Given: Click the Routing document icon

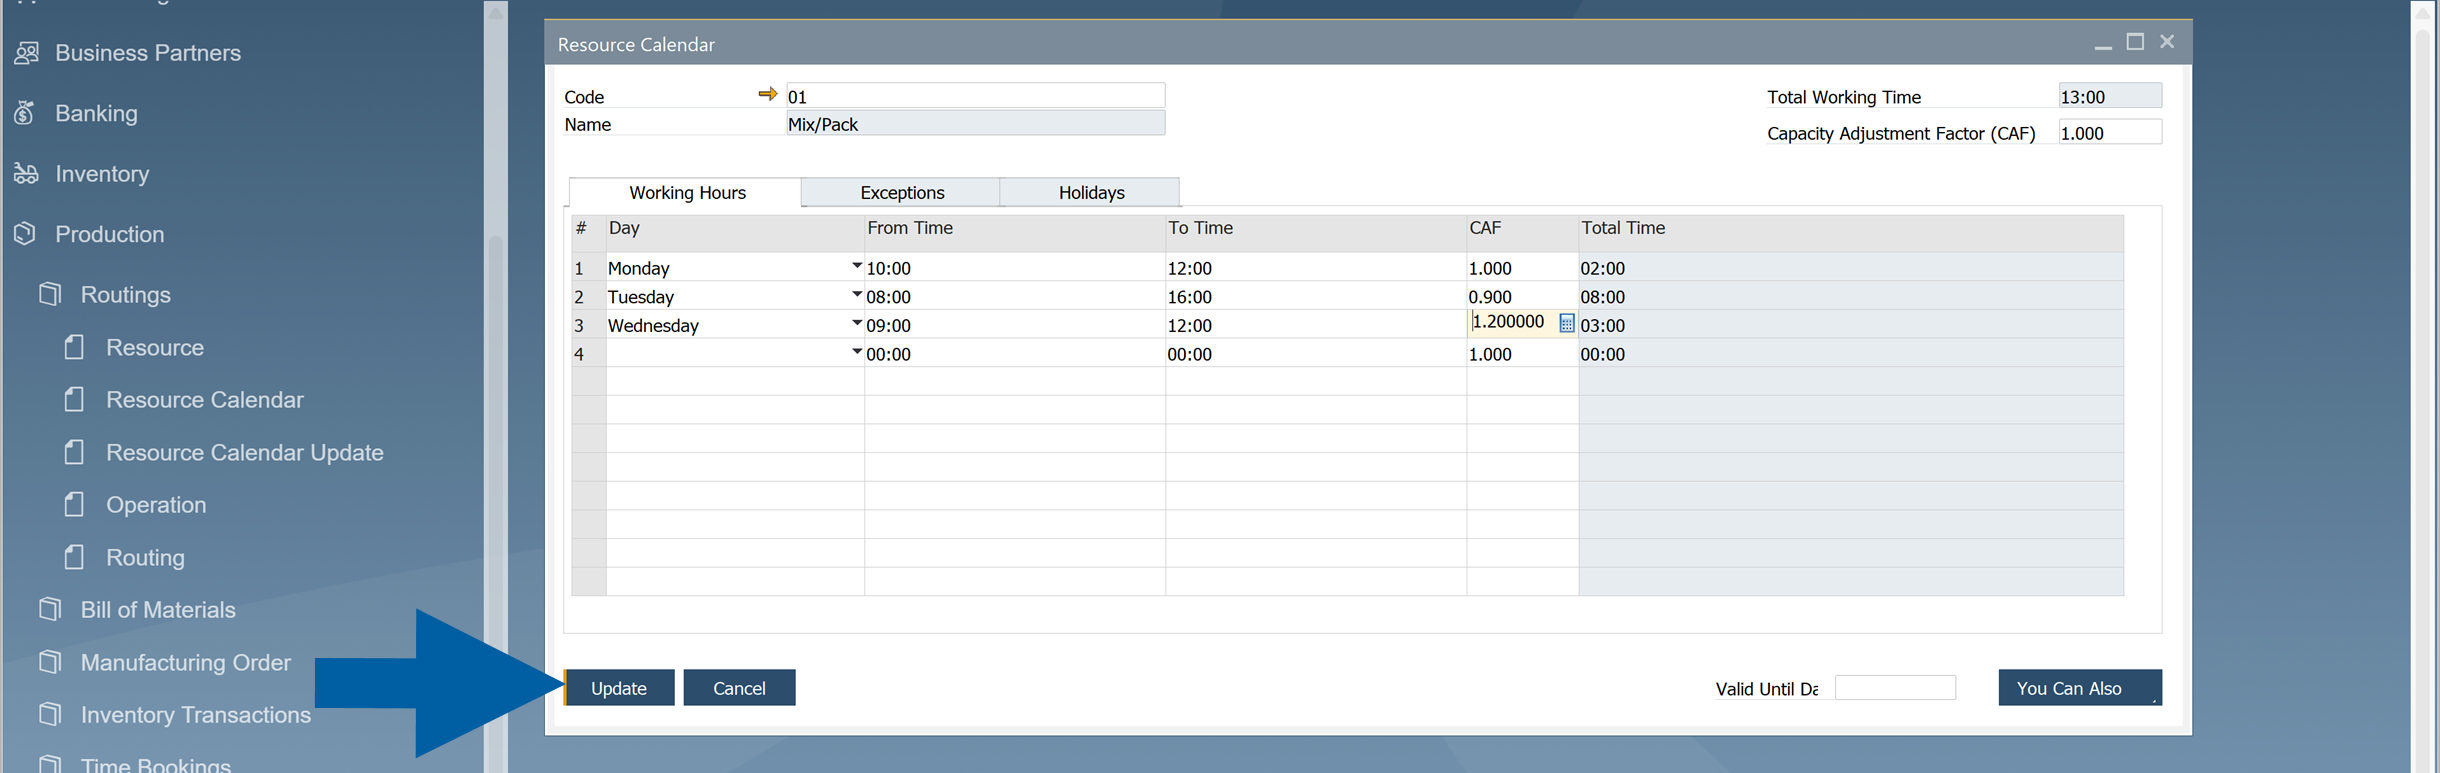Looking at the screenshot, I should point(75,557).
